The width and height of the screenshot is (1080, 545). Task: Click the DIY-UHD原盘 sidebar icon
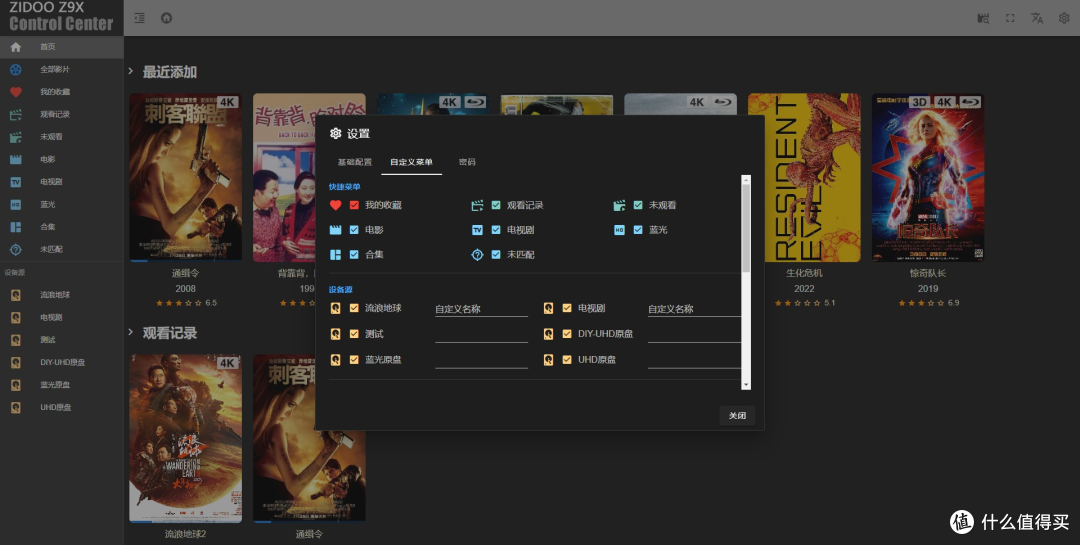[15, 362]
